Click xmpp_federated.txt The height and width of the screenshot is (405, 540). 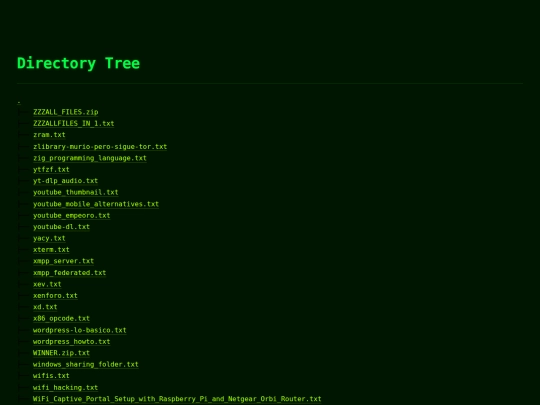pyautogui.click(x=70, y=273)
